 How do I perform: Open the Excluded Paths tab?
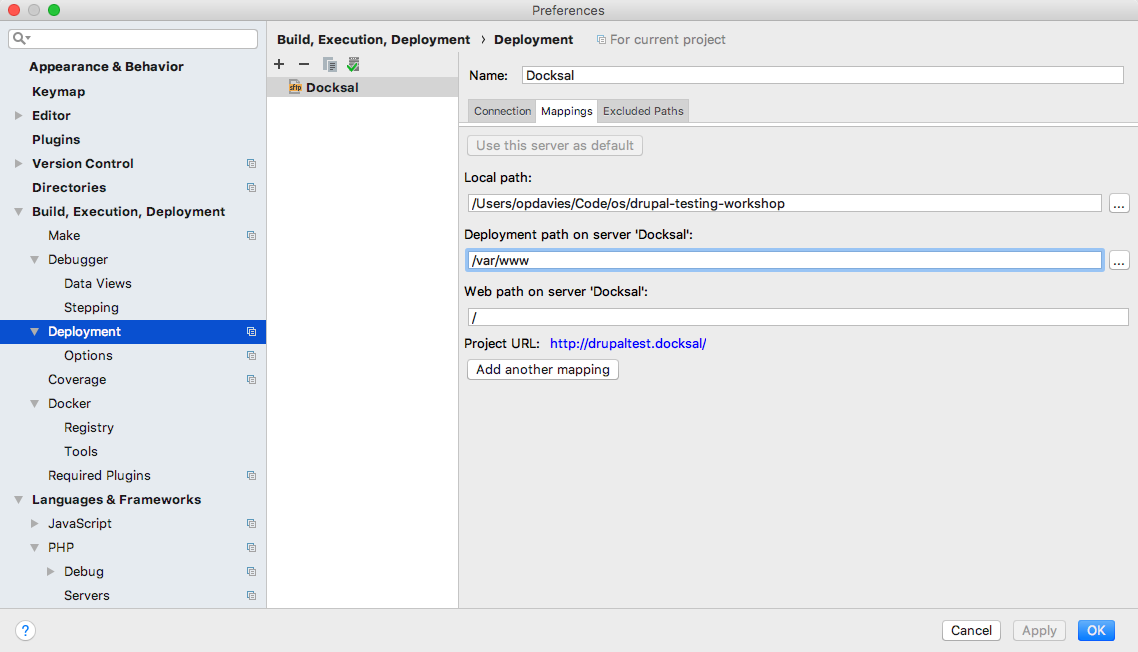point(643,111)
